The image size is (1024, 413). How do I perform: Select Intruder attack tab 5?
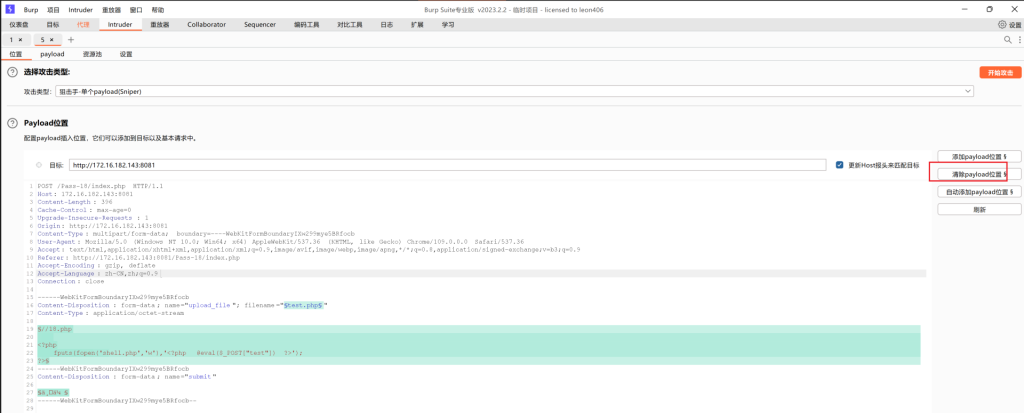pyautogui.click(x=42, y=40)
